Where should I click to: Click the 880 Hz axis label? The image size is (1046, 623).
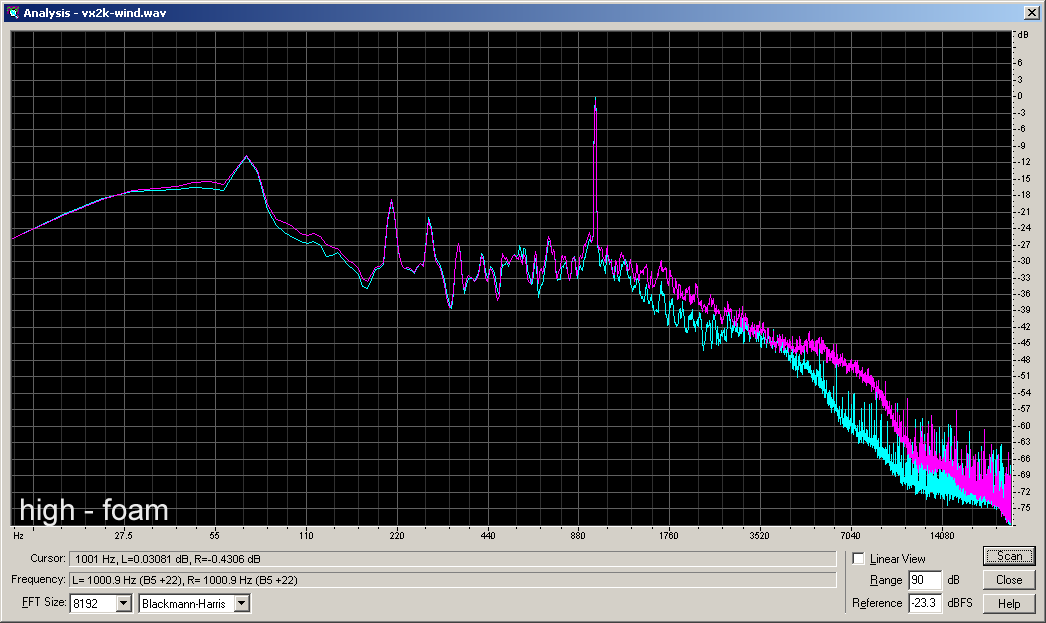578,536
